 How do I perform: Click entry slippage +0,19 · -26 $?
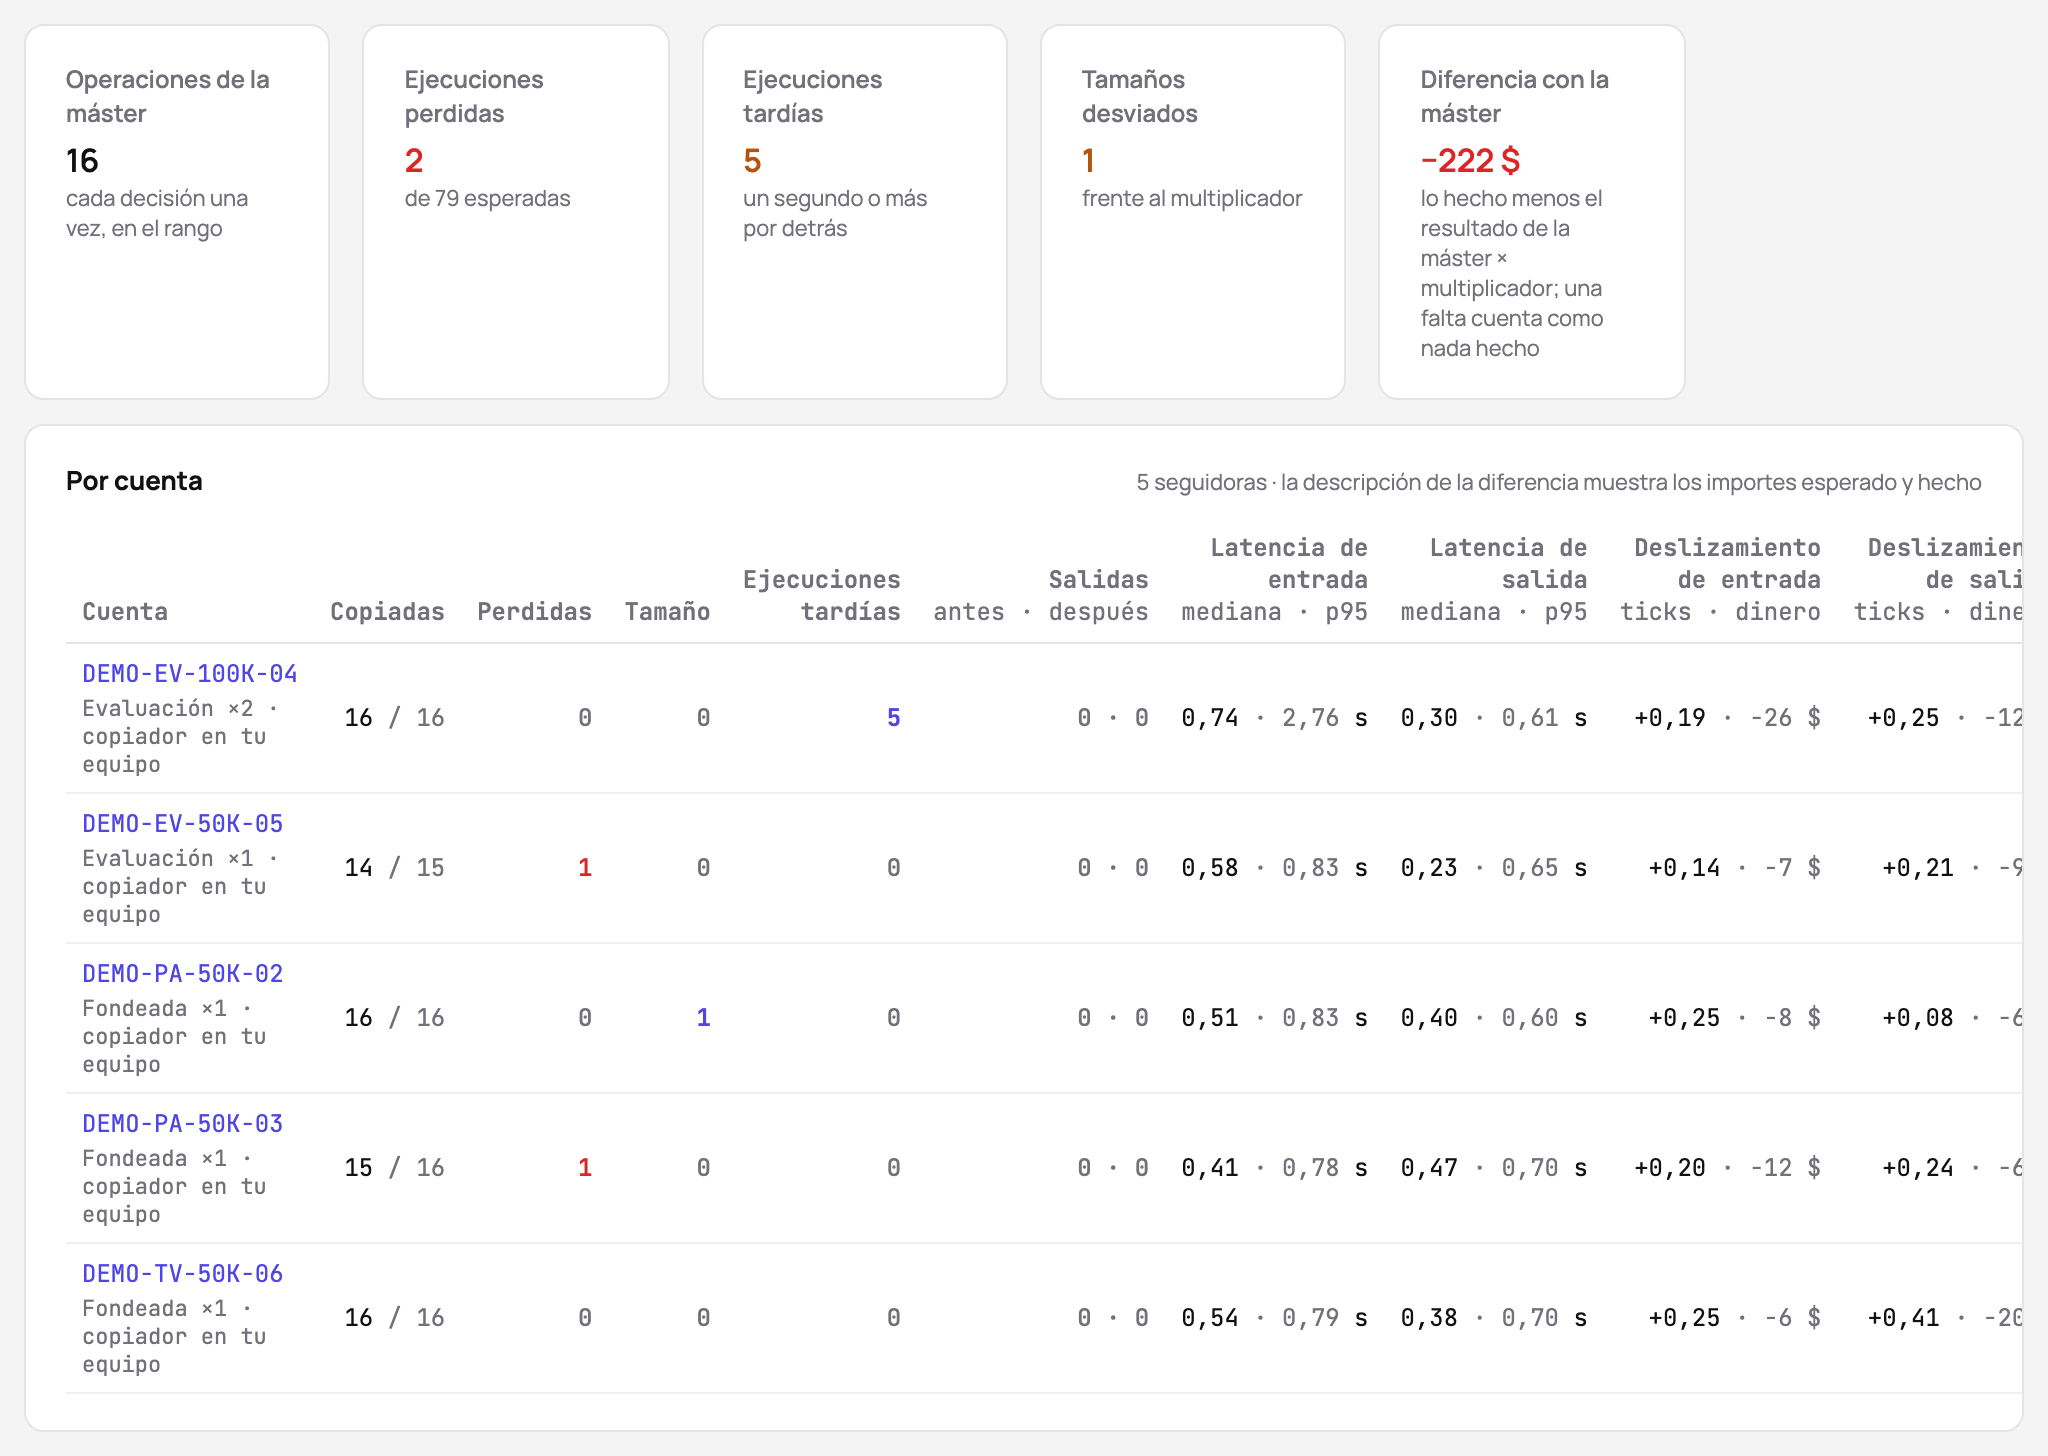pos(1727,718)
